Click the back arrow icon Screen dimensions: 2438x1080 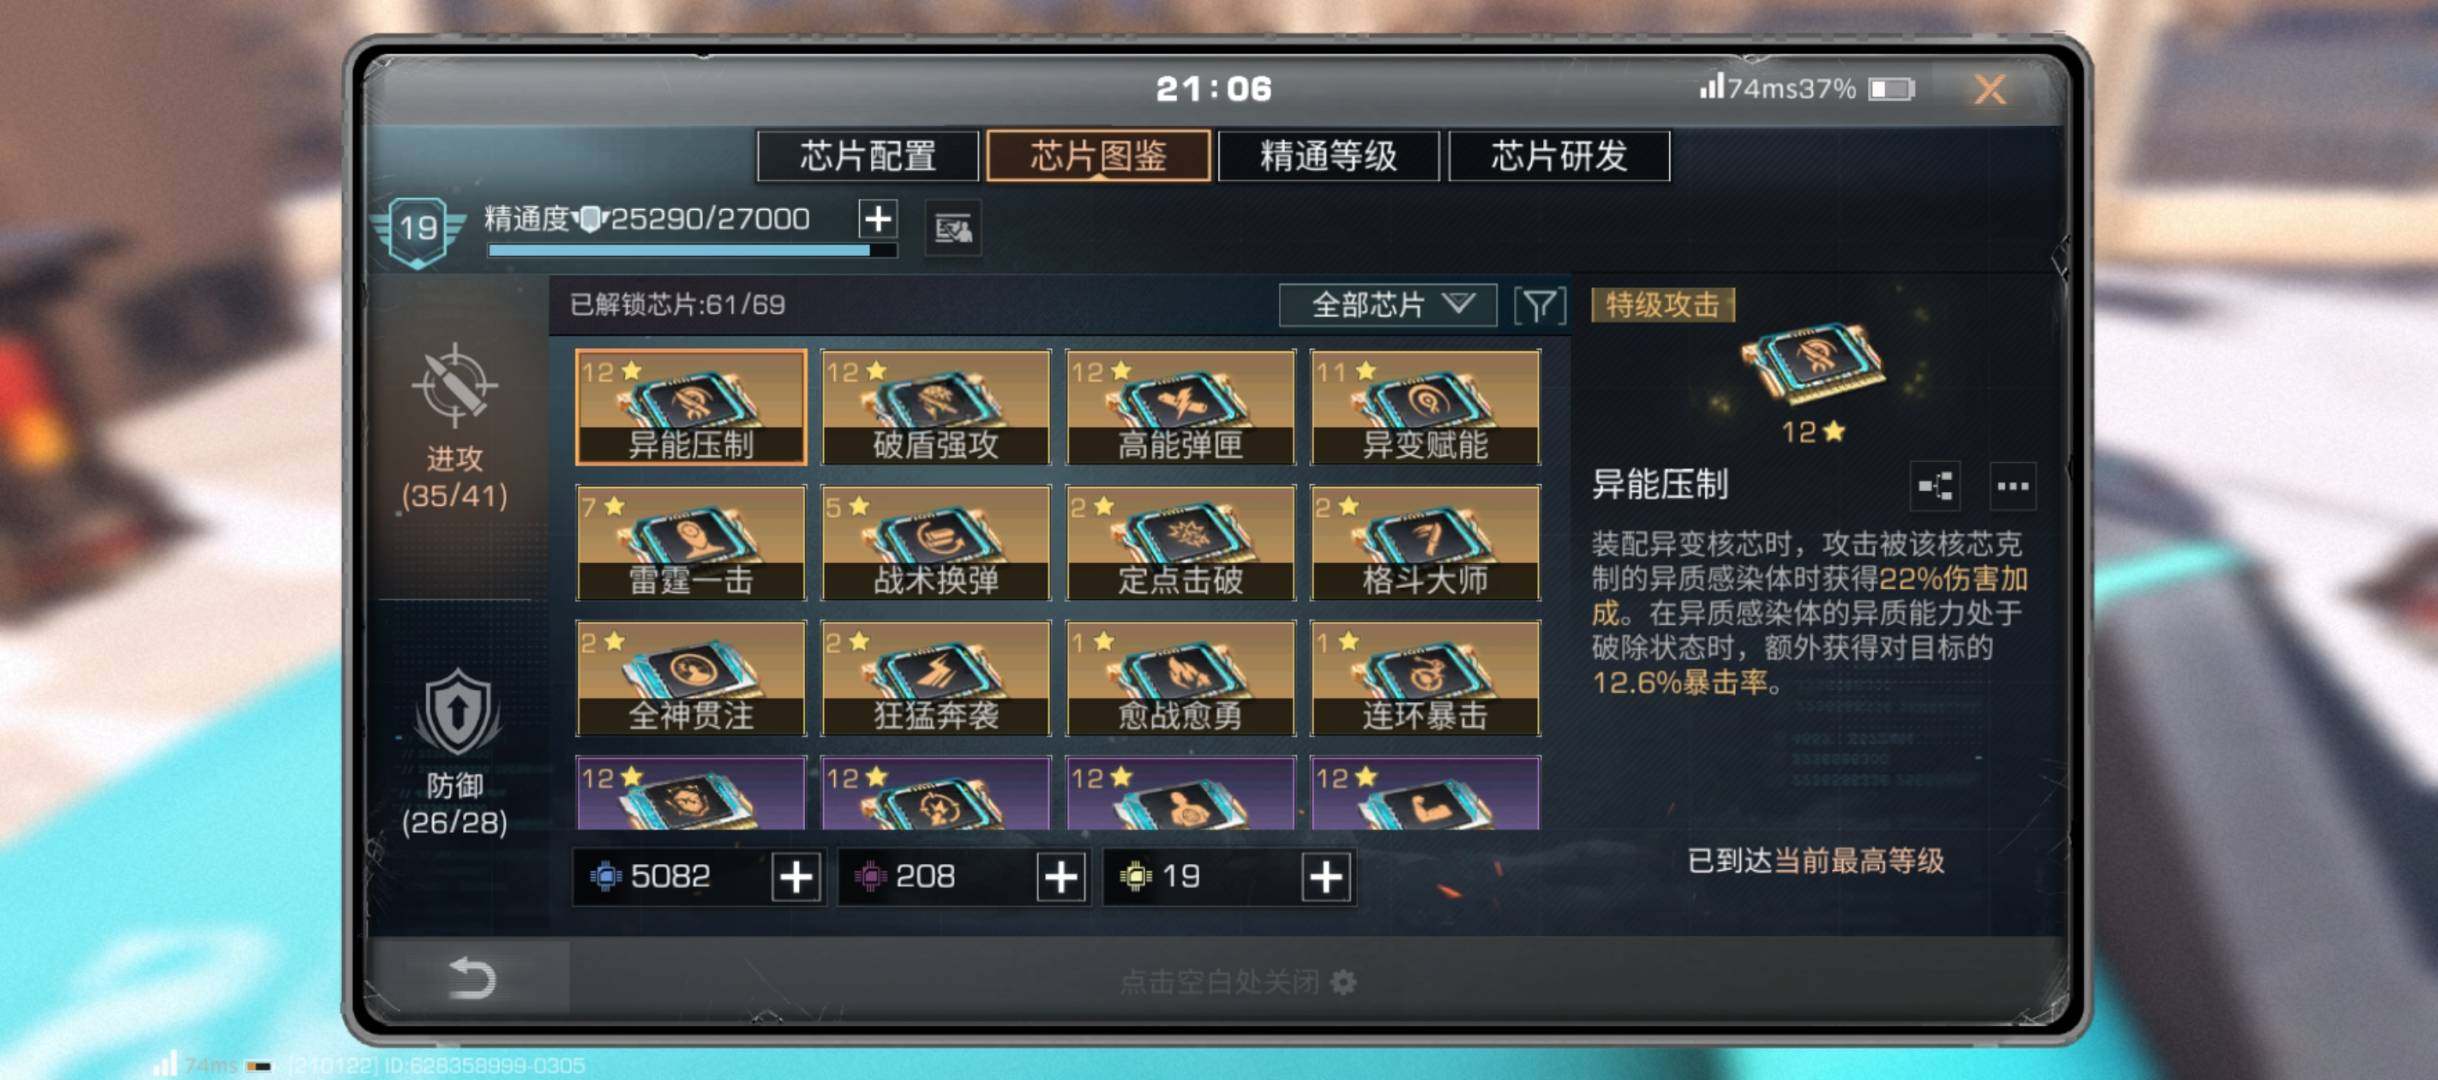[x=472, y=977]
